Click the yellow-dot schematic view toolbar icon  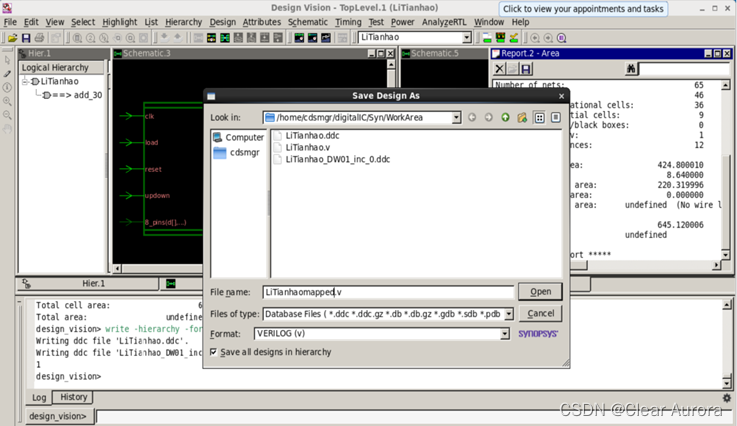[x=212, y=38]
